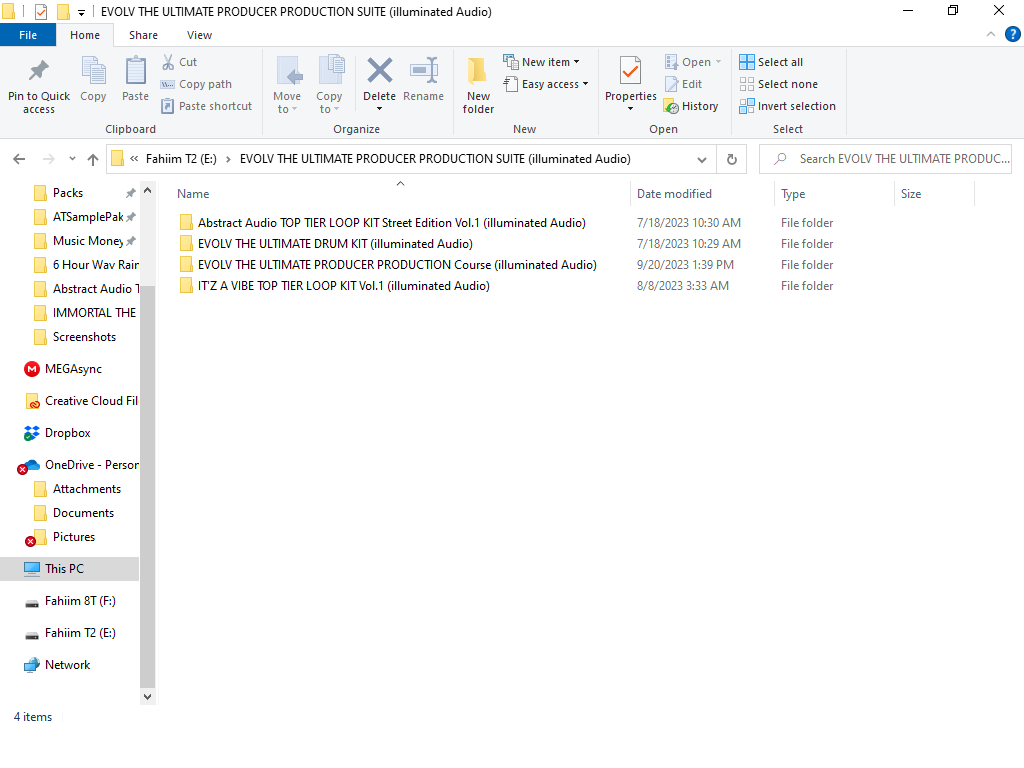
Task: Click Paste shortcut in ribbon
Action: coord(206,106)
